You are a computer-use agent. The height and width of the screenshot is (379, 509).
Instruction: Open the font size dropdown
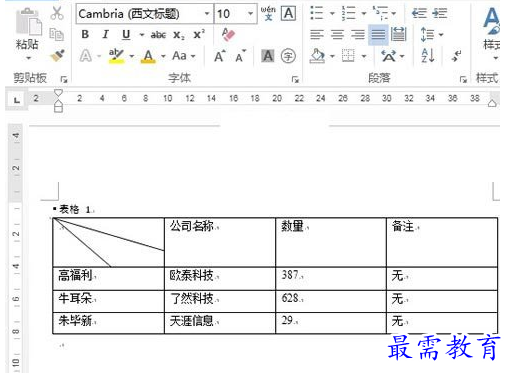point(250,14)
